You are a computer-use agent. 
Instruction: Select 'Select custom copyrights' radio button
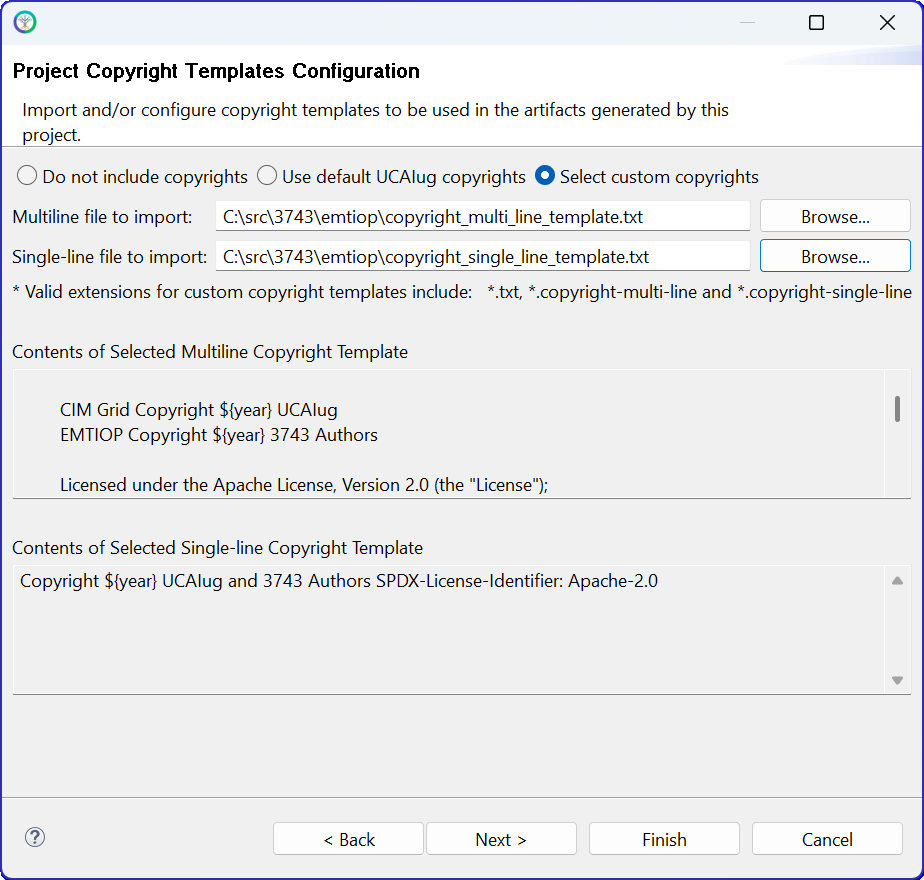click(x=545, y=176)
